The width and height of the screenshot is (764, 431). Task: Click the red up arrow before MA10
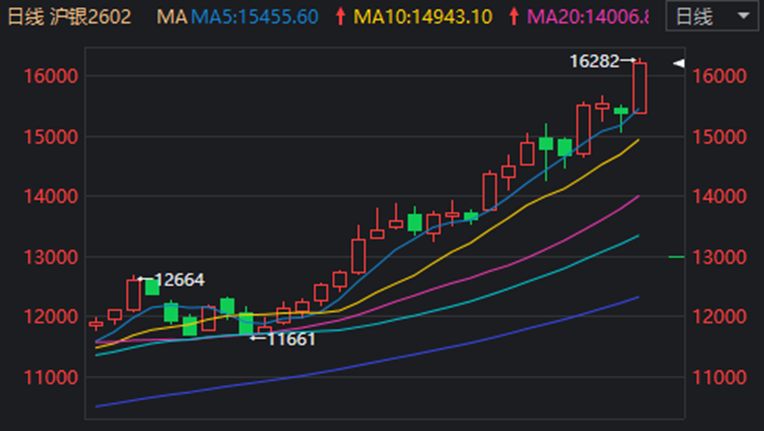click(x=342, y=17)
